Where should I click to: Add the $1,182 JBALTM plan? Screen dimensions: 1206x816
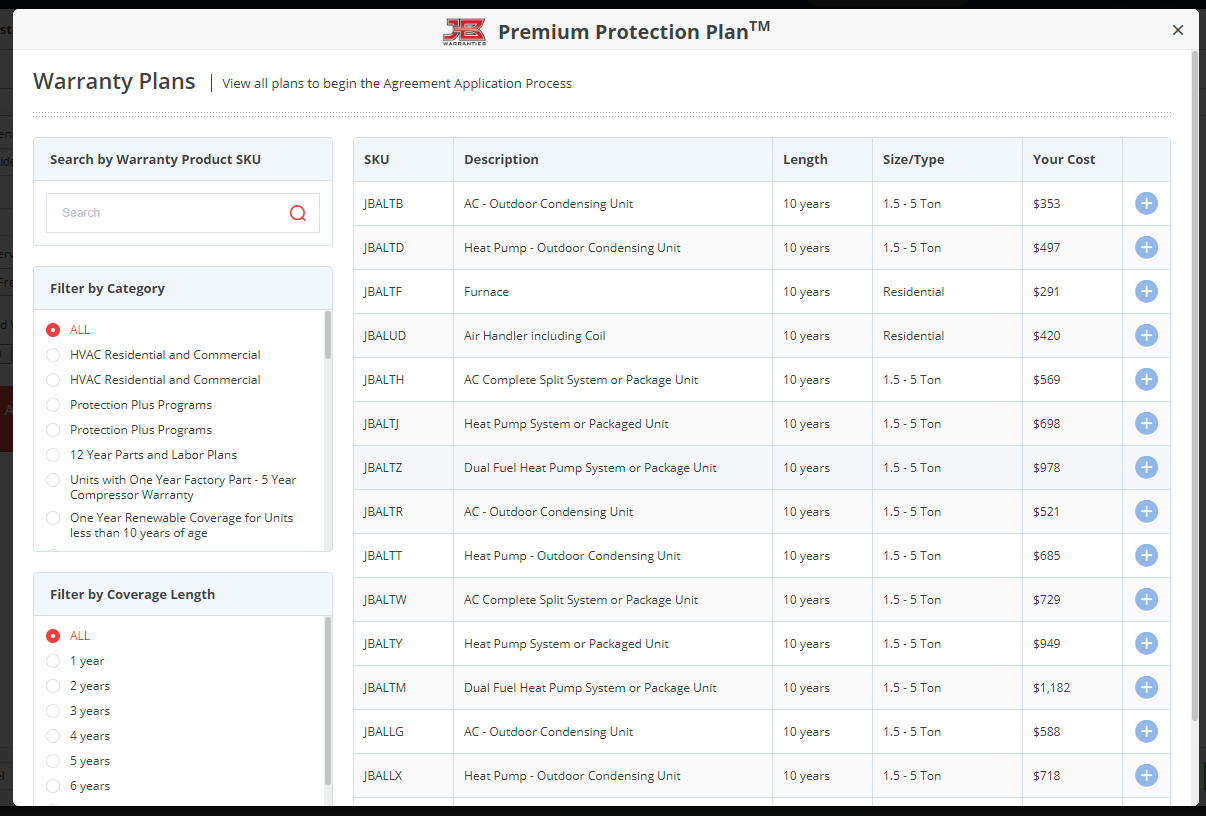tap(1146, 688)
